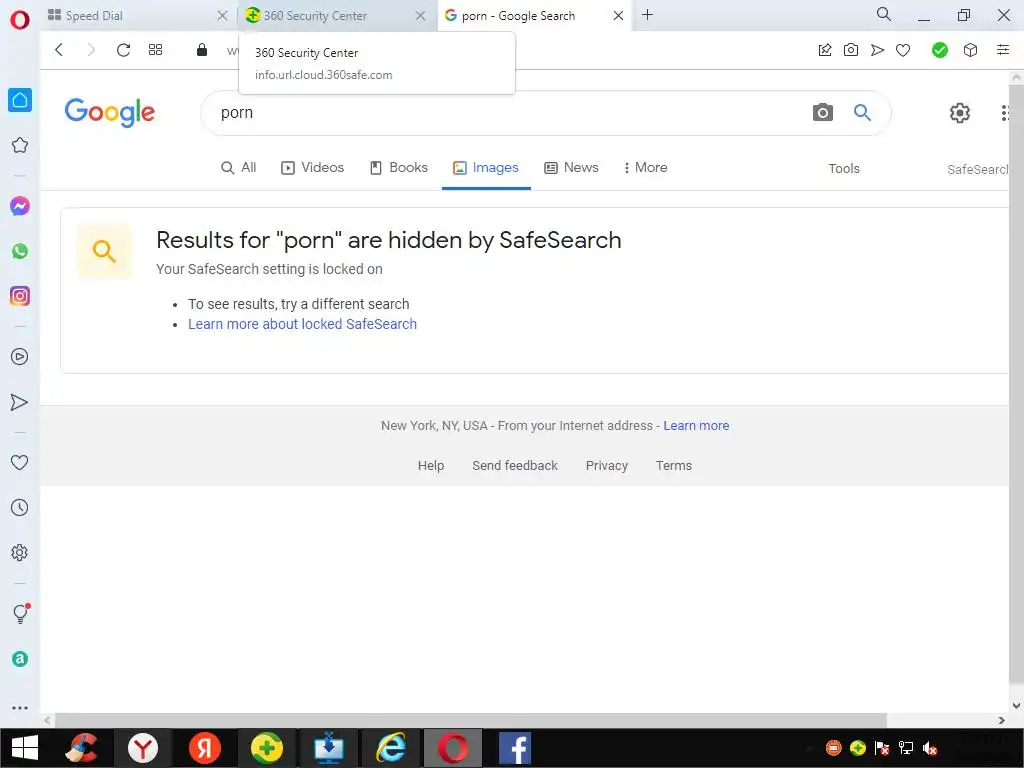
Task: Open the Home icon in Opera sidebar
Action: tap(20, 100)
